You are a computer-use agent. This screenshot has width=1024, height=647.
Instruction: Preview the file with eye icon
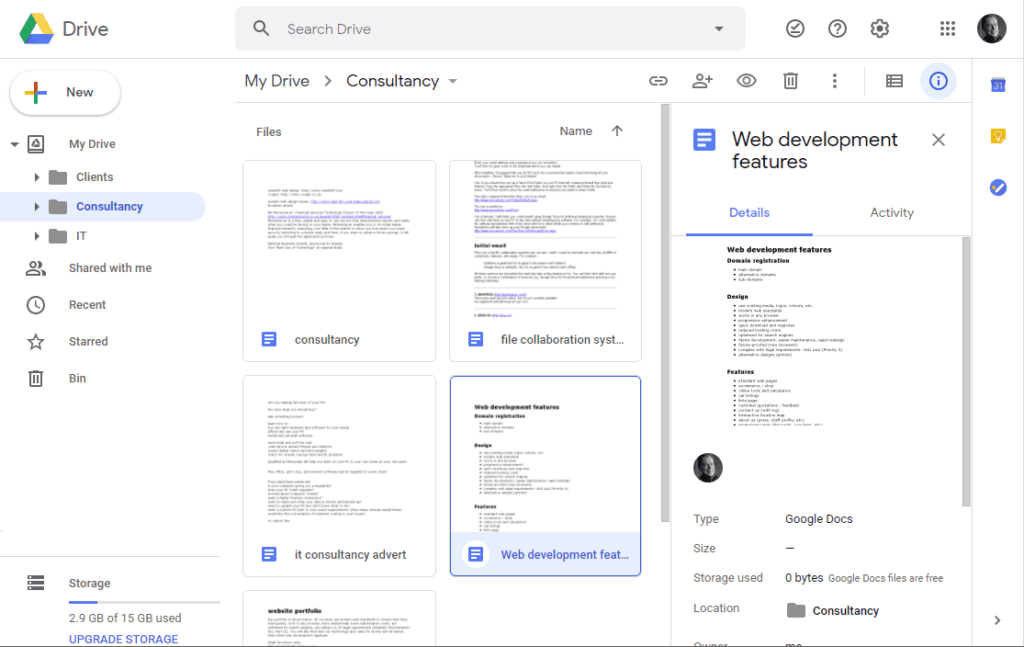746,81
